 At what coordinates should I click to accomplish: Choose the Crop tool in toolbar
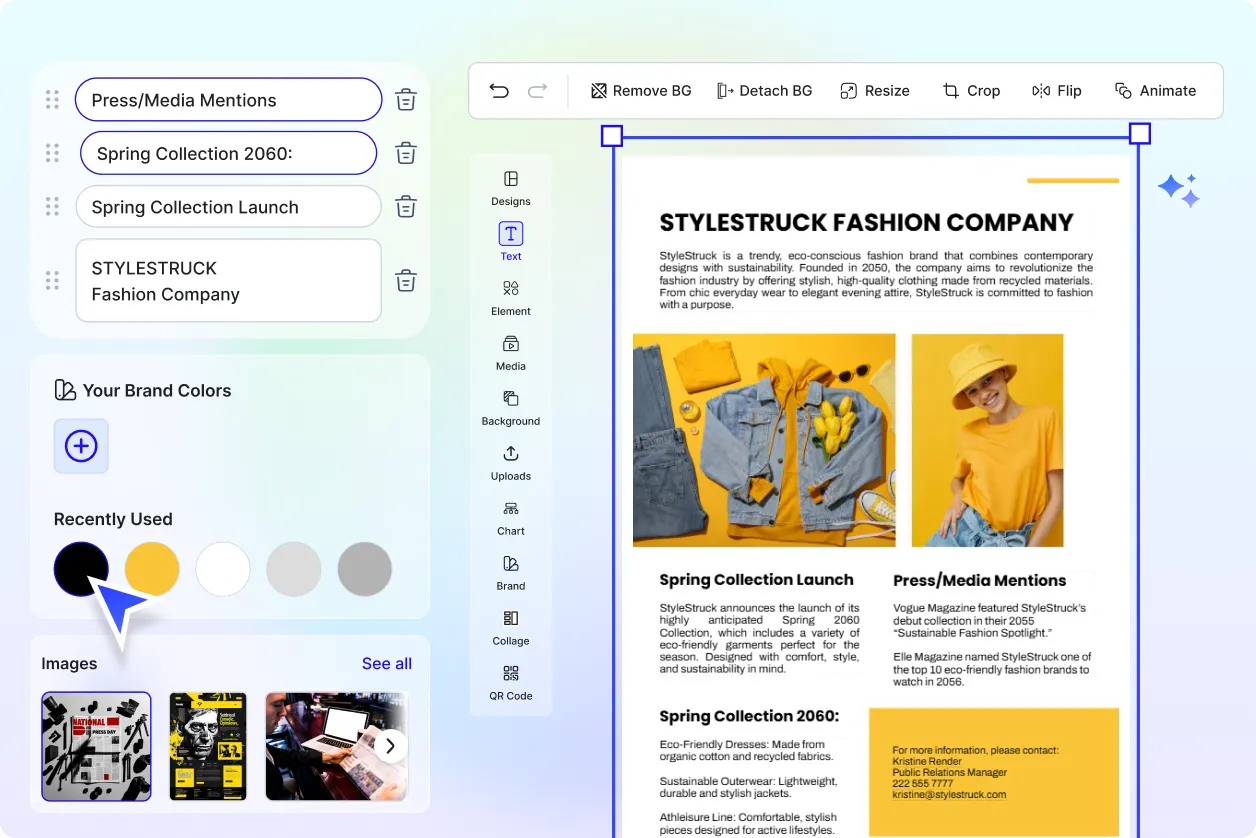(x=971, y=91)
